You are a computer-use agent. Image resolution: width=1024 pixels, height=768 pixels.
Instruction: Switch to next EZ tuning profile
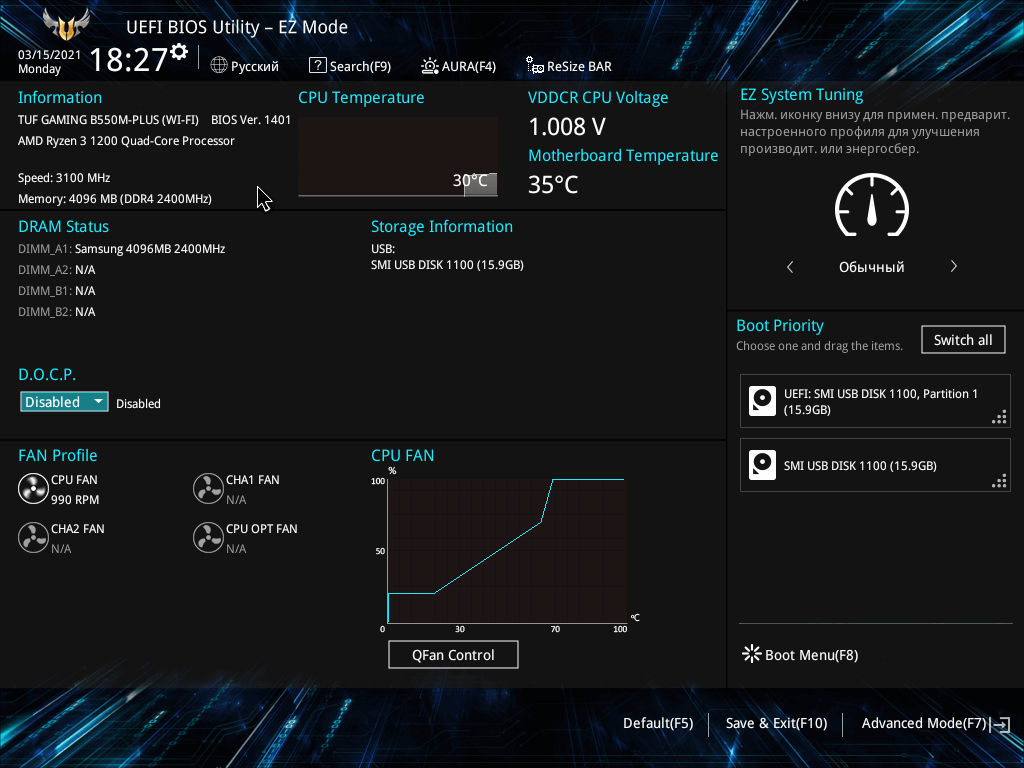tap(953, 266)
